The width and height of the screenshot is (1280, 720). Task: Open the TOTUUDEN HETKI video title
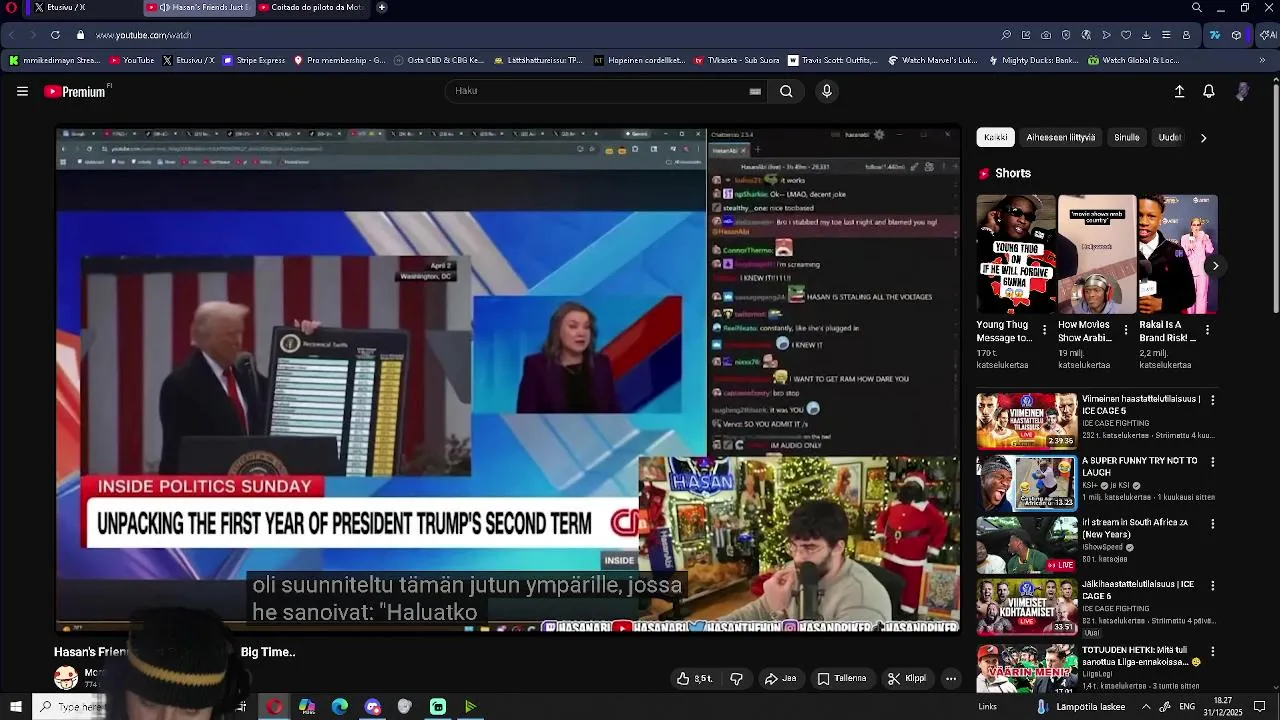[x=1141, y=655]
